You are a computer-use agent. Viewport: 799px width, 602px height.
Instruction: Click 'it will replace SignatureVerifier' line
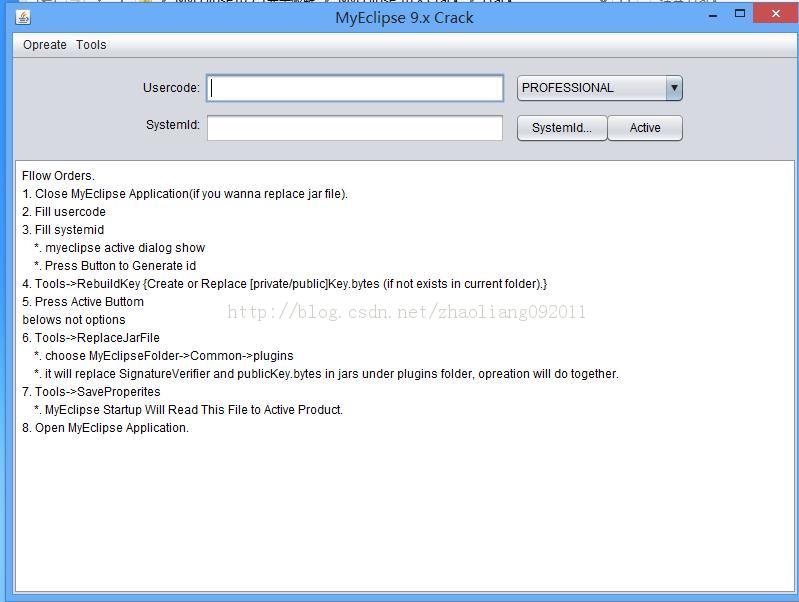326,374
